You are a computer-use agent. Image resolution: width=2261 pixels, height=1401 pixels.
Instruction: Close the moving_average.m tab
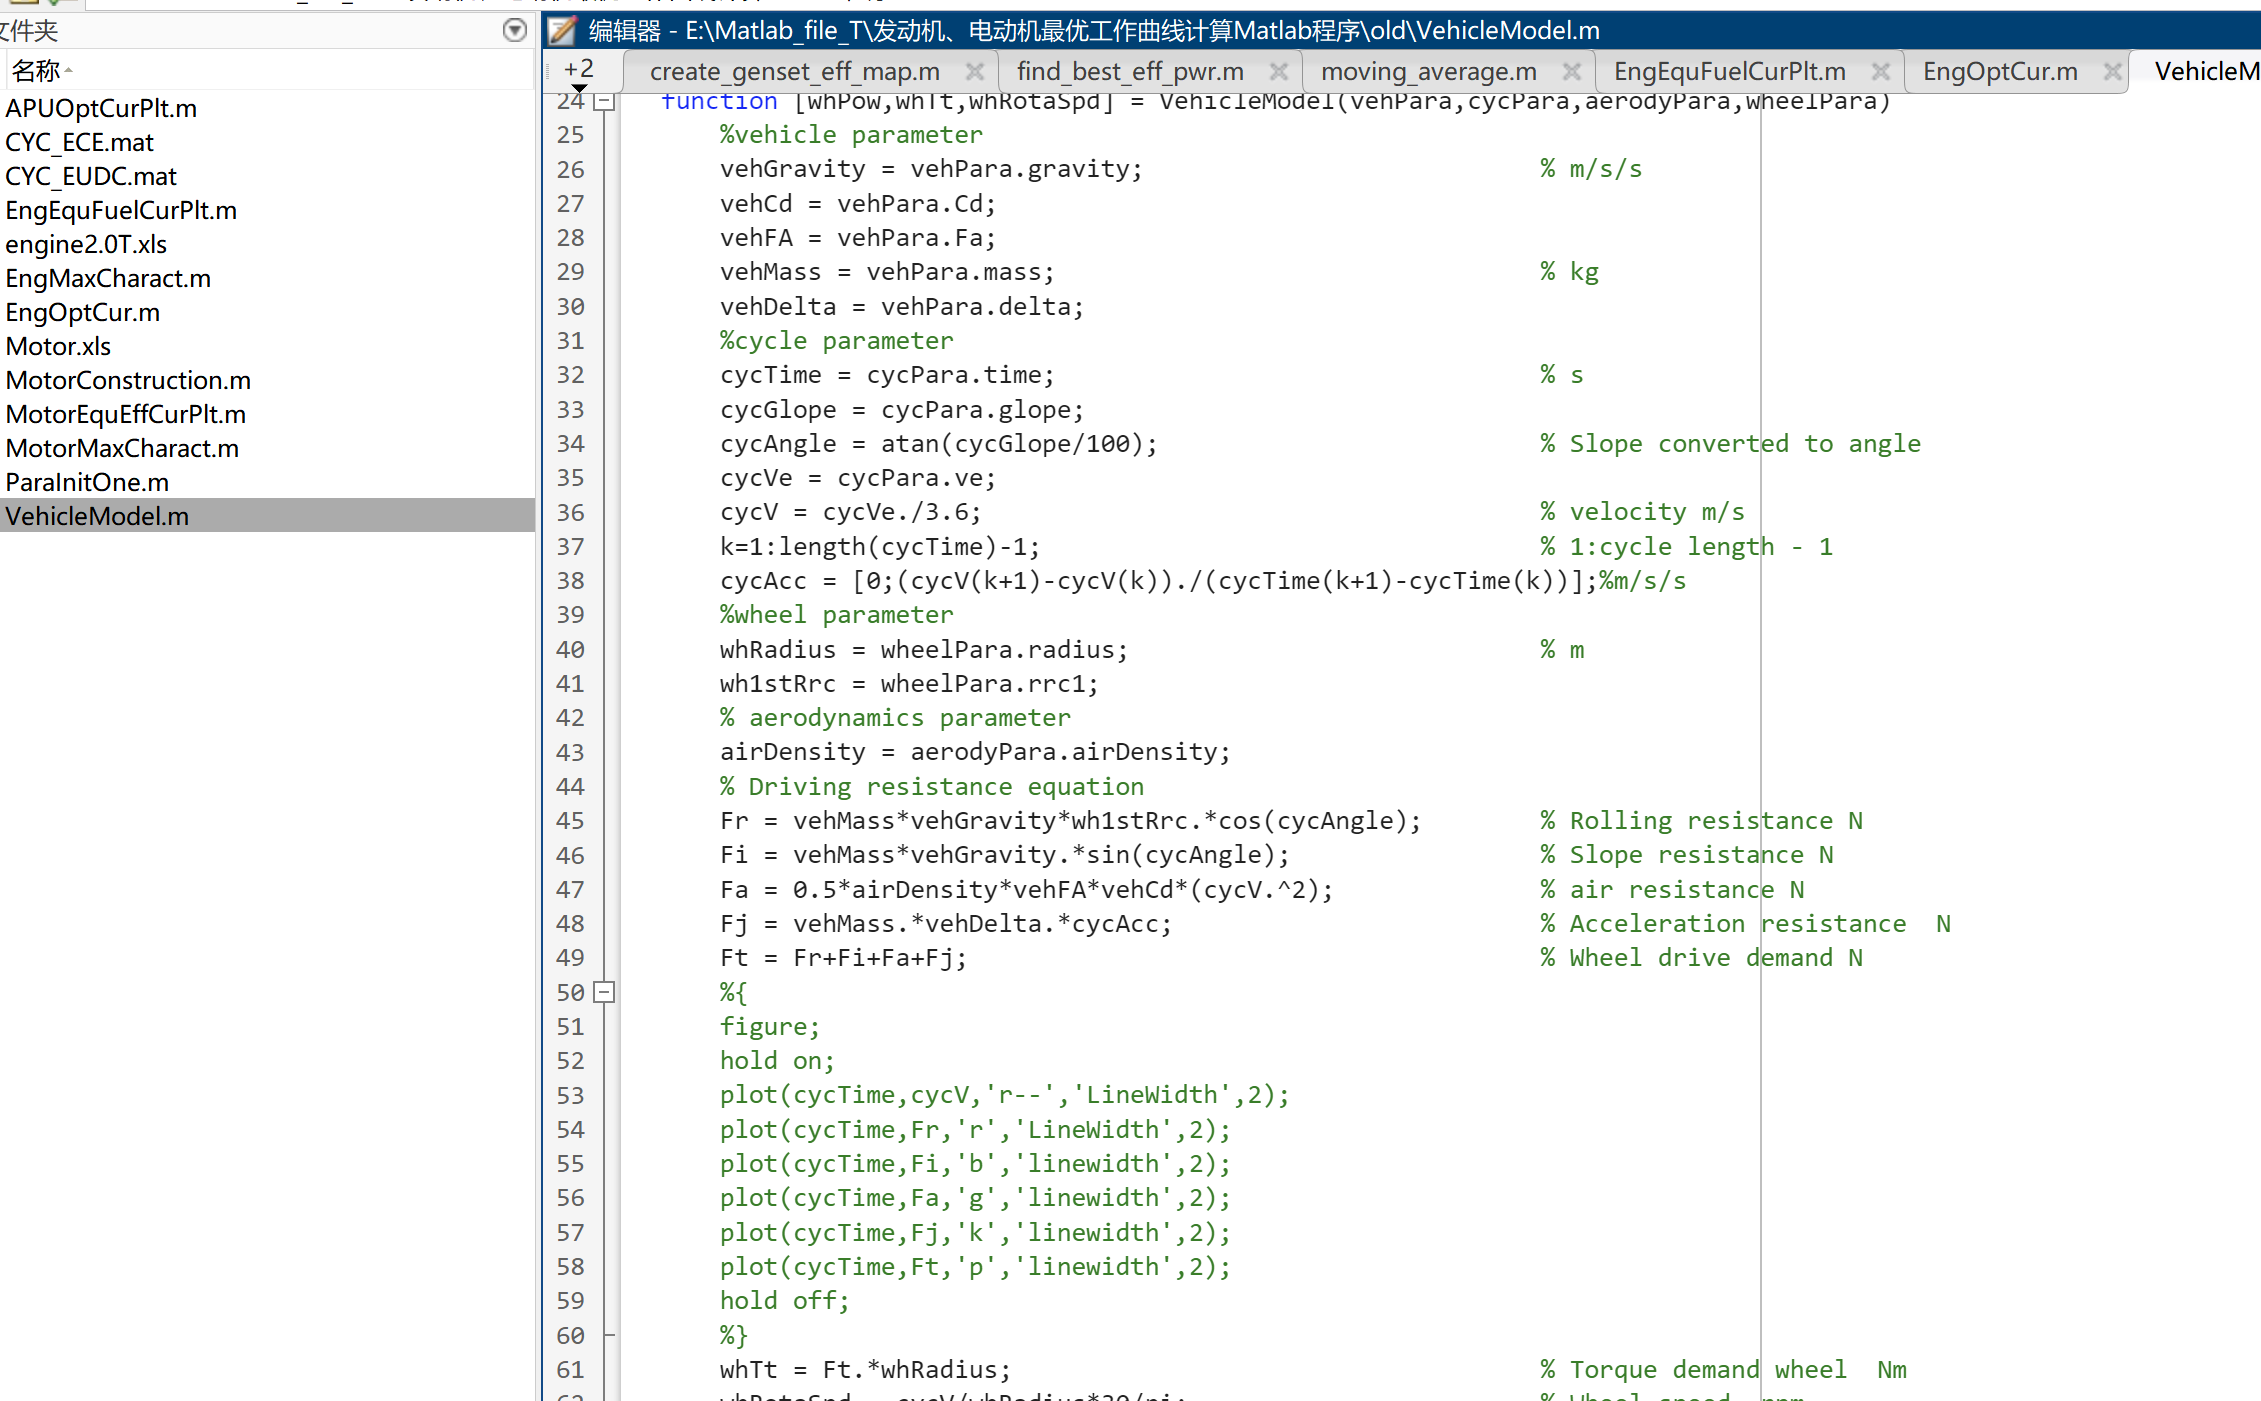(1572, 71)
